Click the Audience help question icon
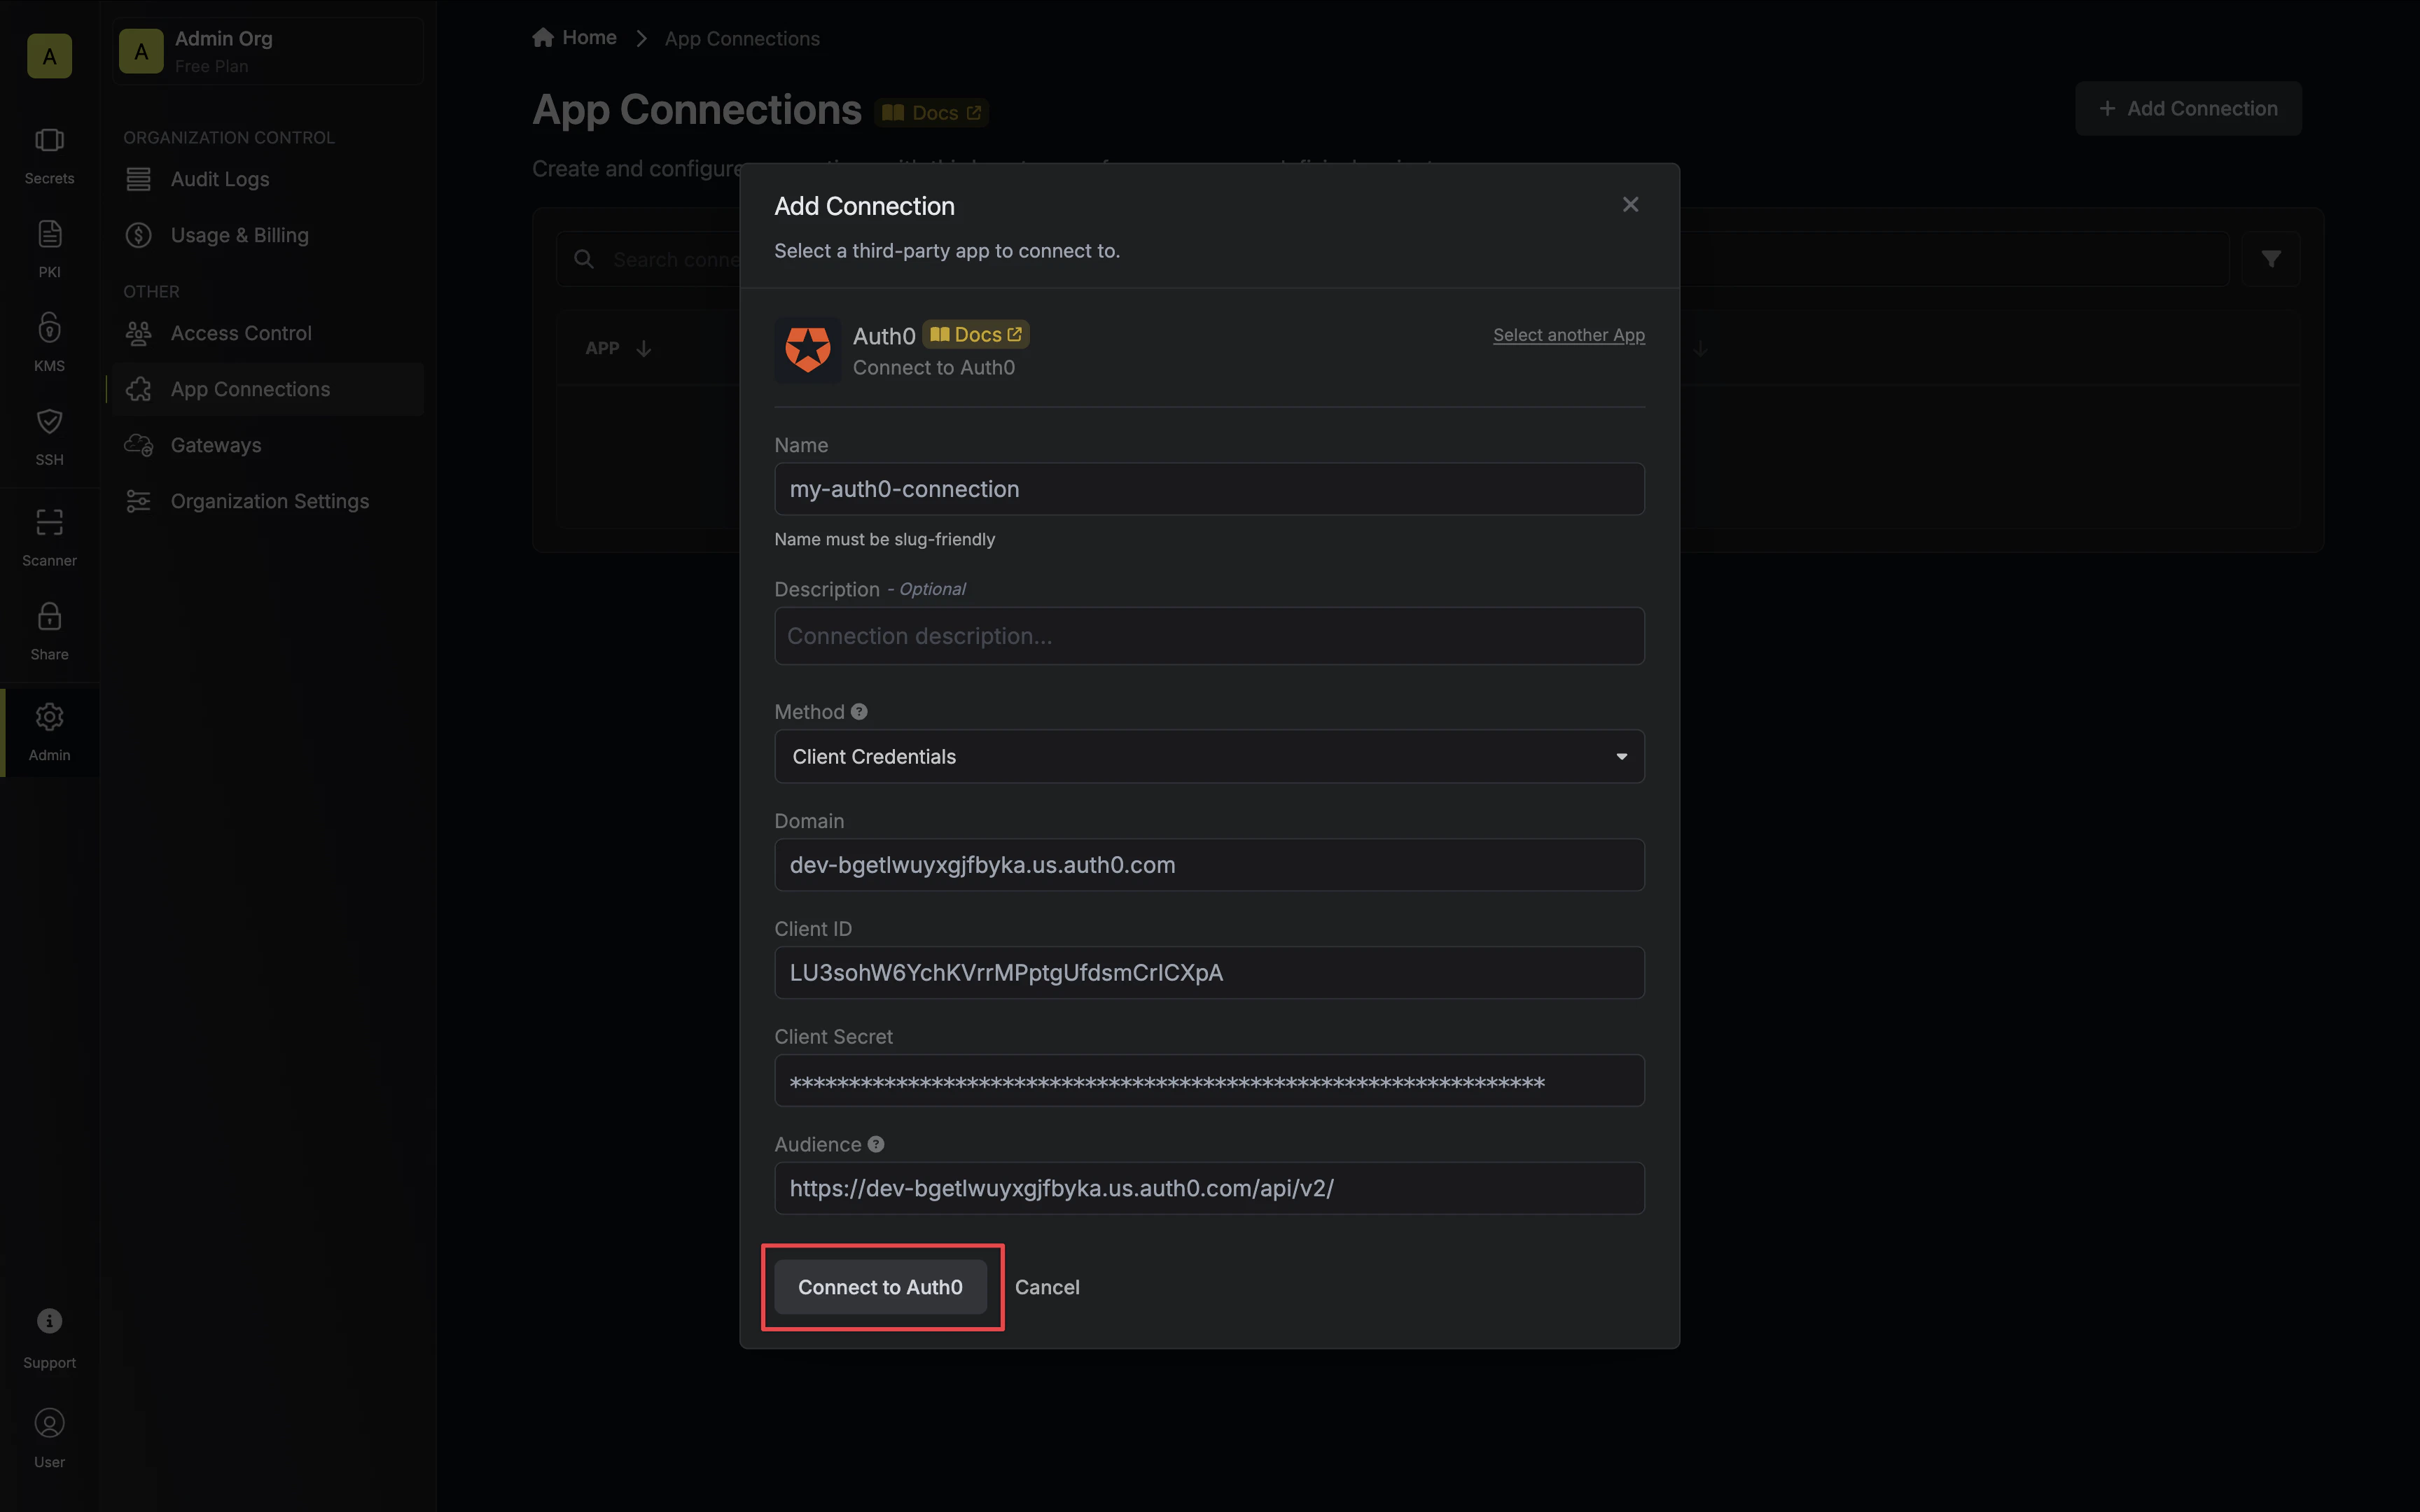This screenshot has width=2420, height=1512. [876, 1145]
